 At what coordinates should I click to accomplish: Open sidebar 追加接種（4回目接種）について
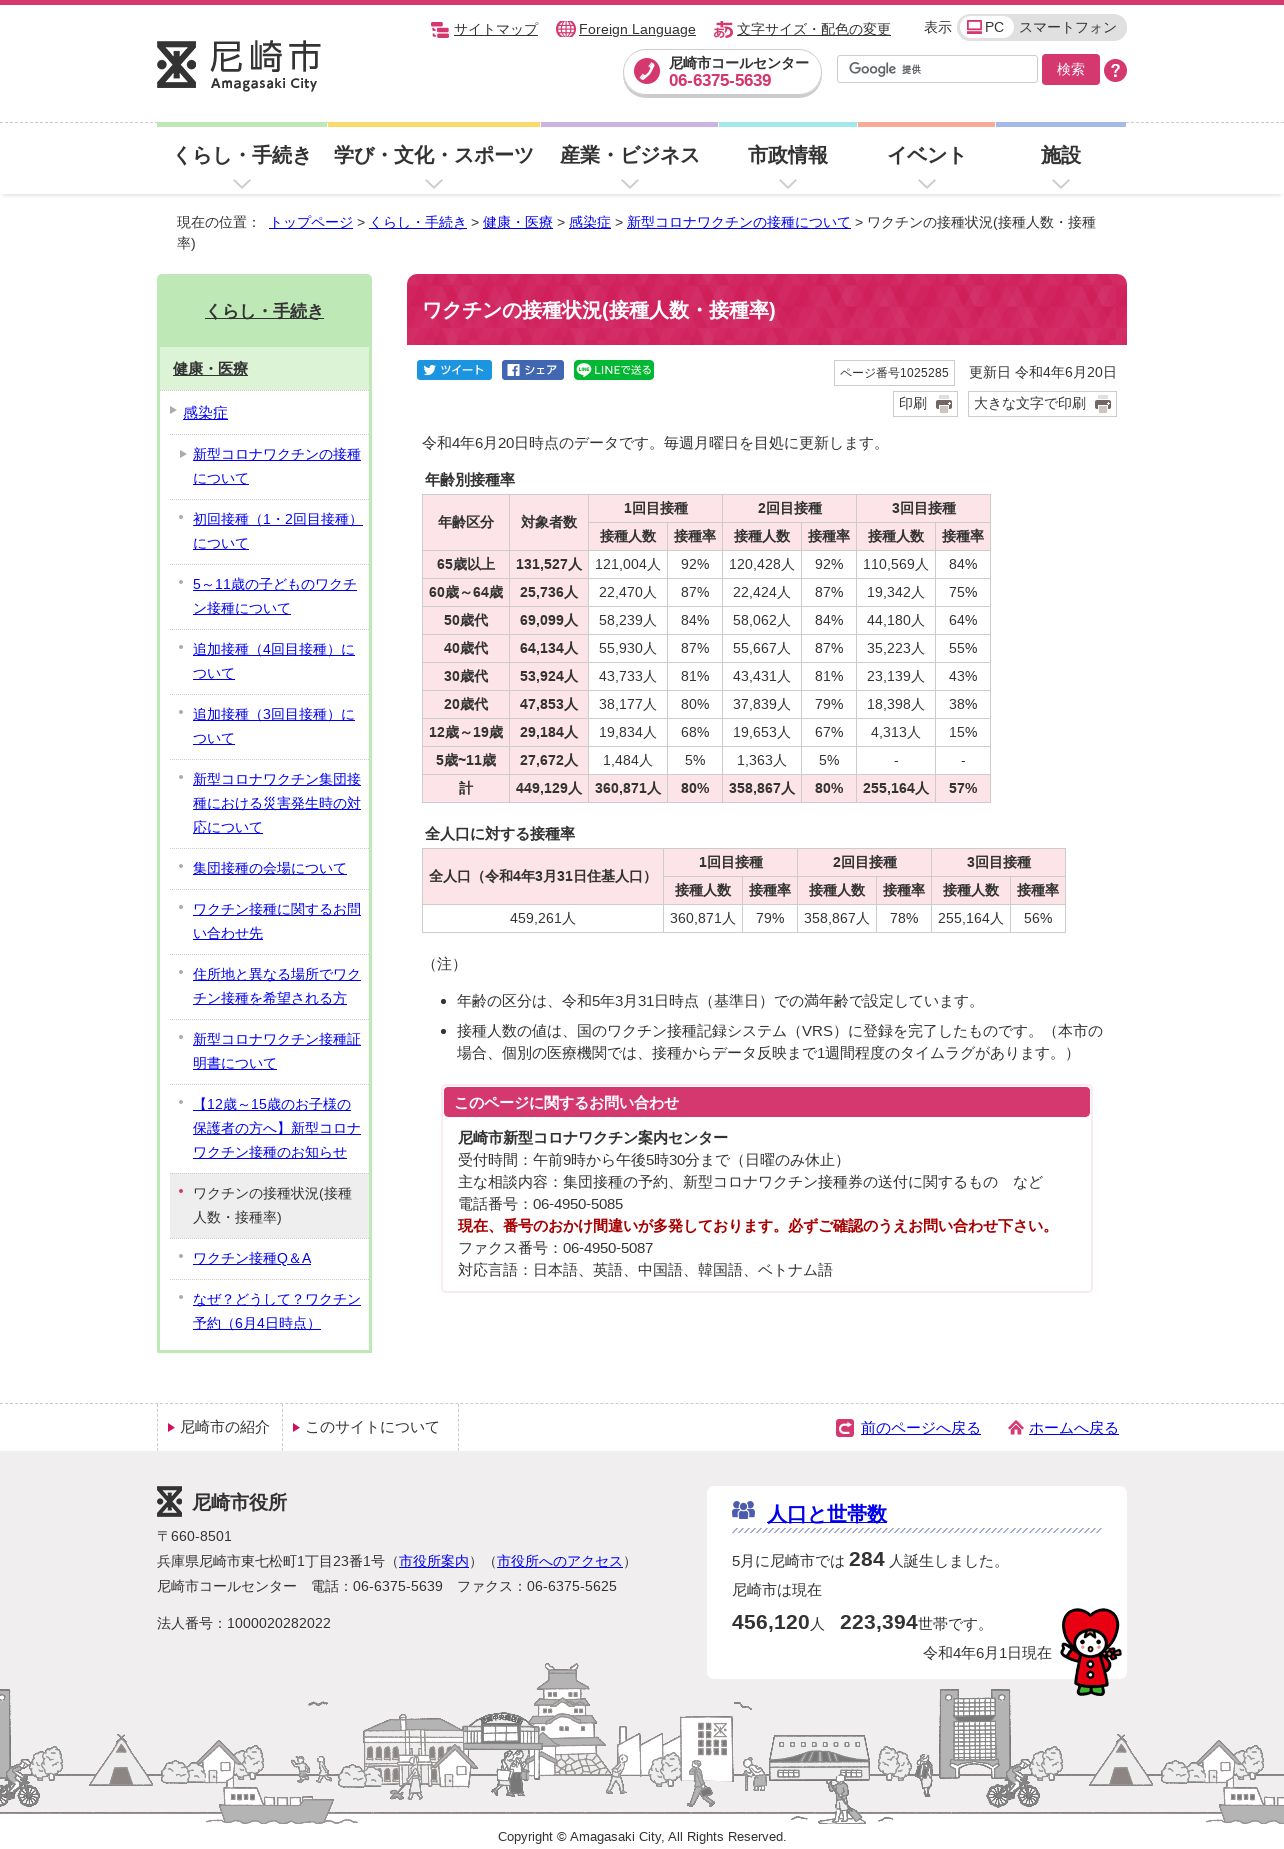point(274,661)
